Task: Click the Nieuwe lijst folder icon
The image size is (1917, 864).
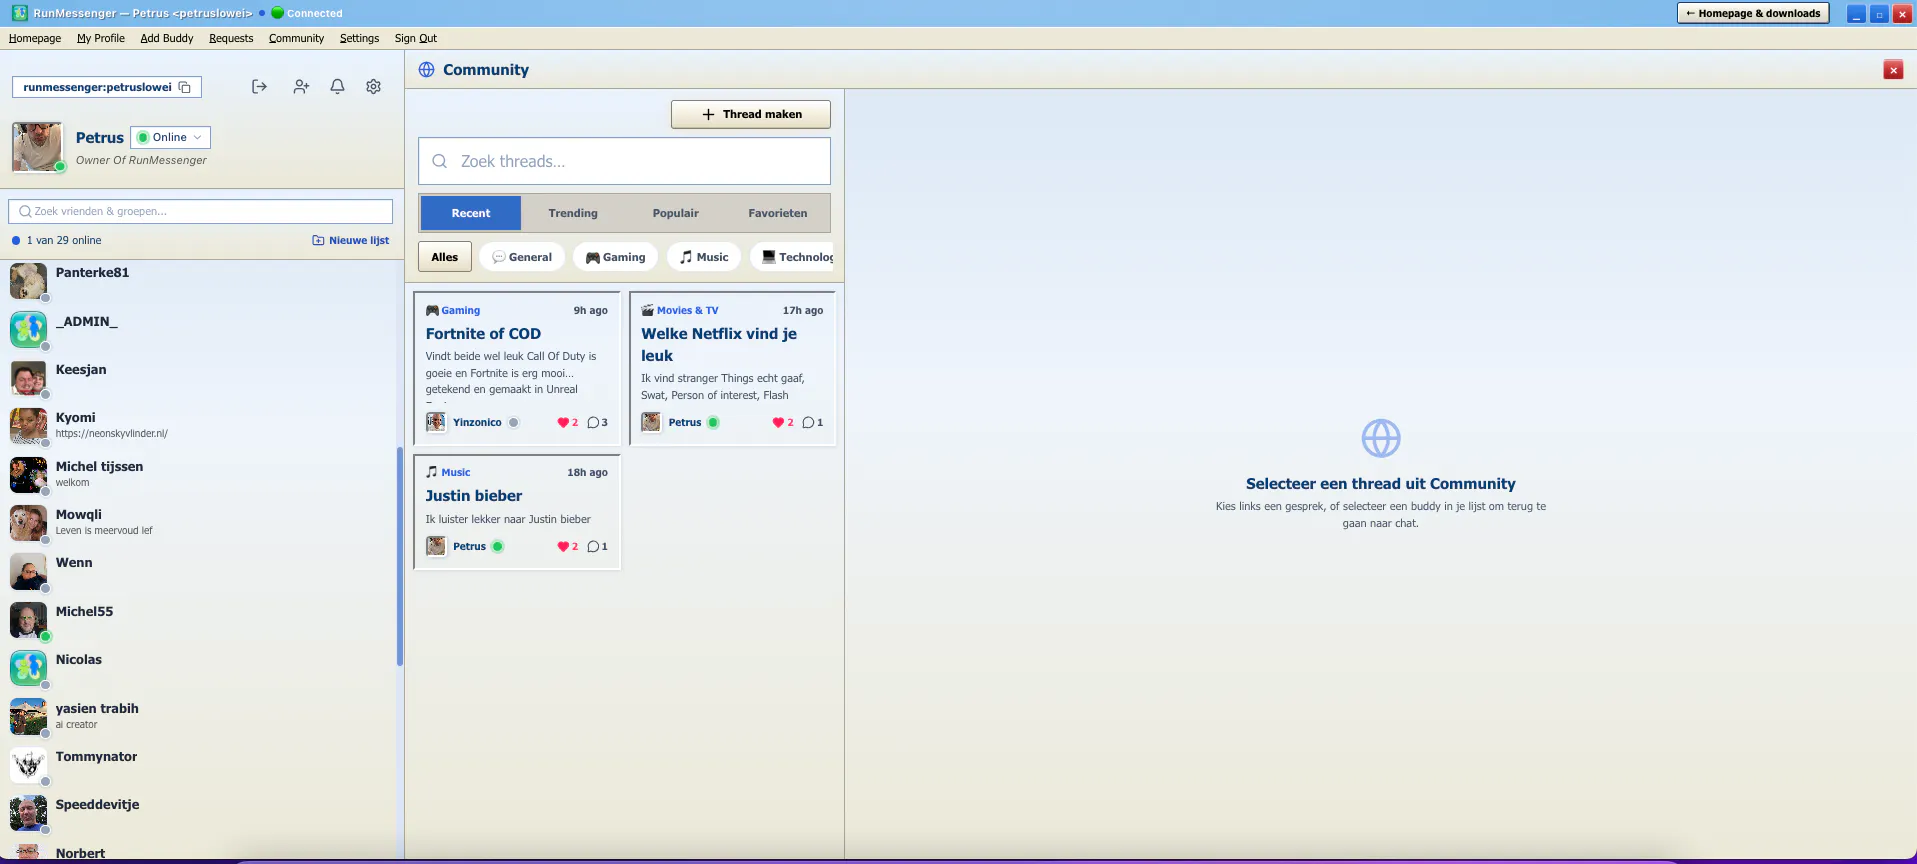Action: click(x=318, y=241)
